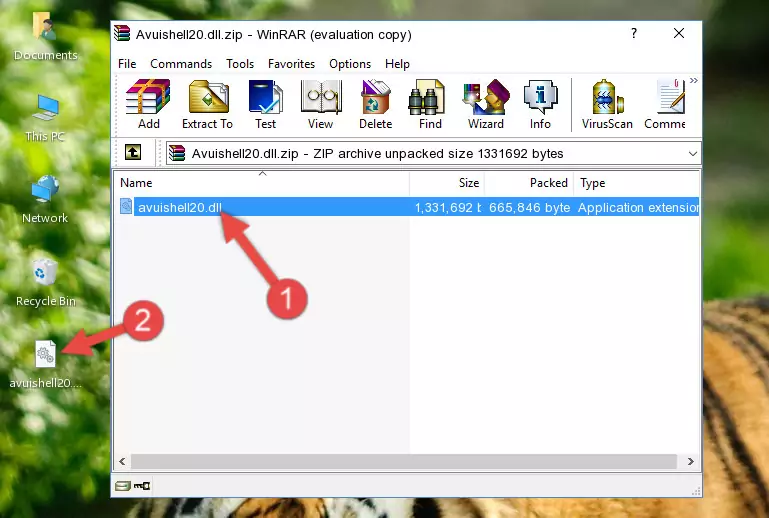
Task: Sort files by the Packed column
Action: (529, 183)
